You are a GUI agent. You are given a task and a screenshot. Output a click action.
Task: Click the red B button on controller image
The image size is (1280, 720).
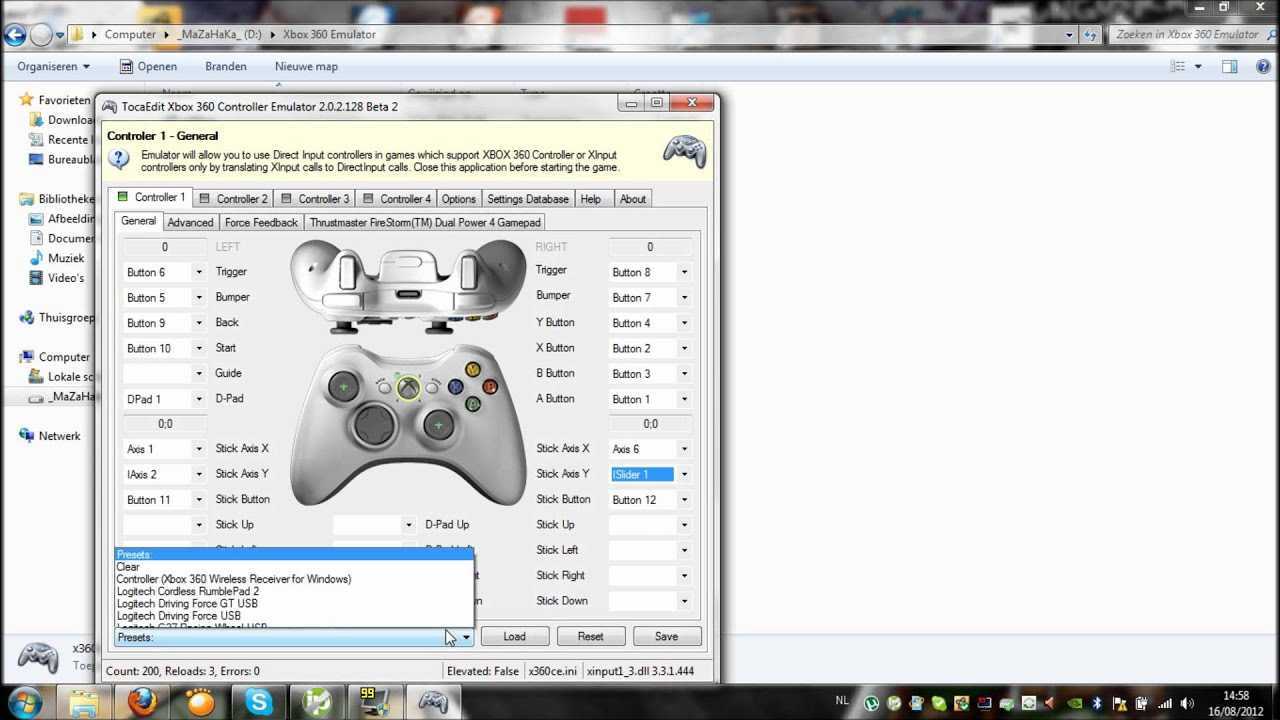490,387
